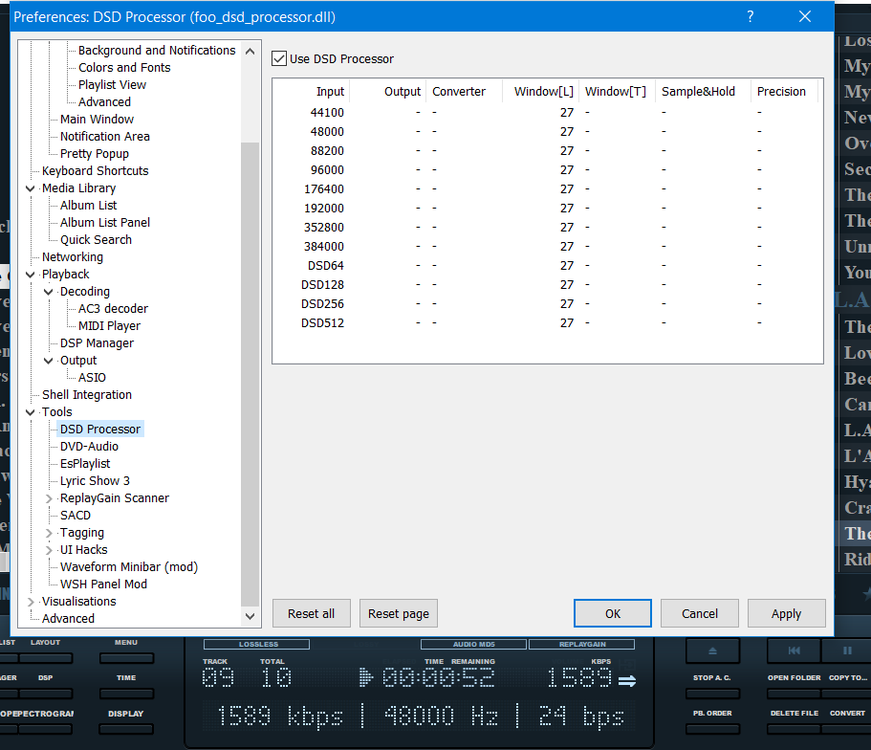Apply the current settings
The height and width of the screenshot is (750, 871).
point(786,613)
